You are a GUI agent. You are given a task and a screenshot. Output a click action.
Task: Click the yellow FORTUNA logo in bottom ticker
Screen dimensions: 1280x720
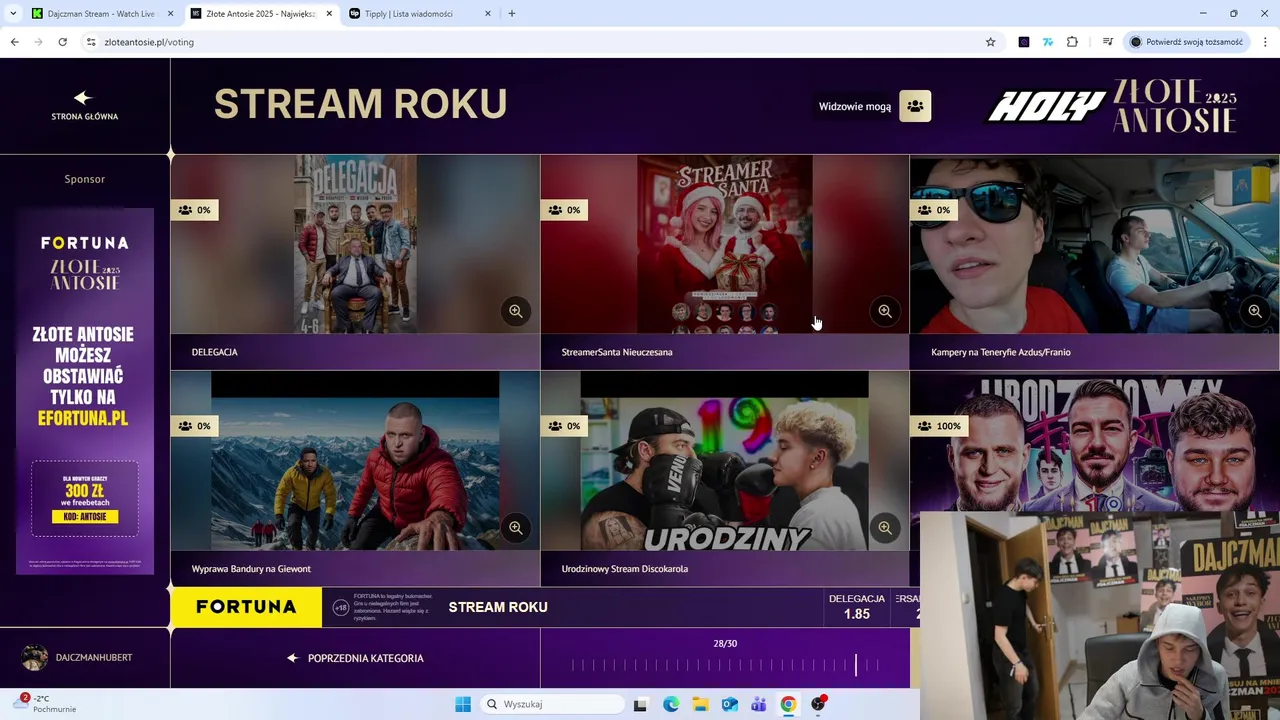246,607
